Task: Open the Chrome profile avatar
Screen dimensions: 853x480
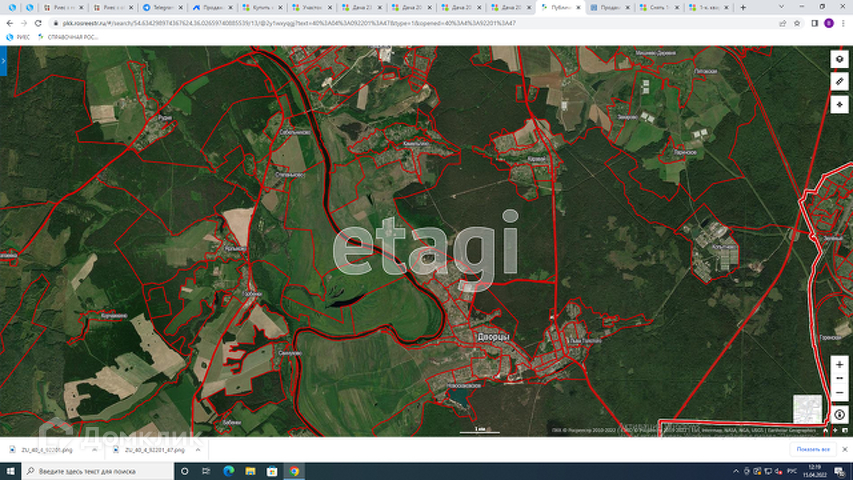Action: tap(829, 23)
